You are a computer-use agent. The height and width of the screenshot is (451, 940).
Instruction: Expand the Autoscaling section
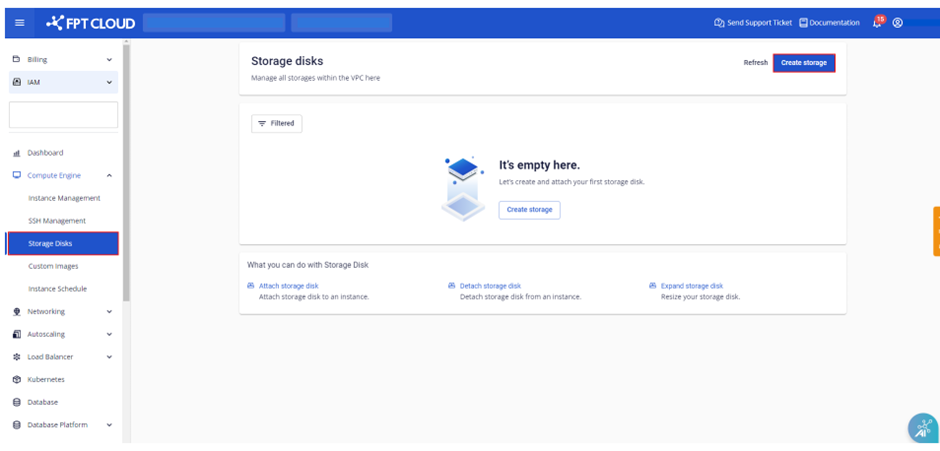click(109, 335)
